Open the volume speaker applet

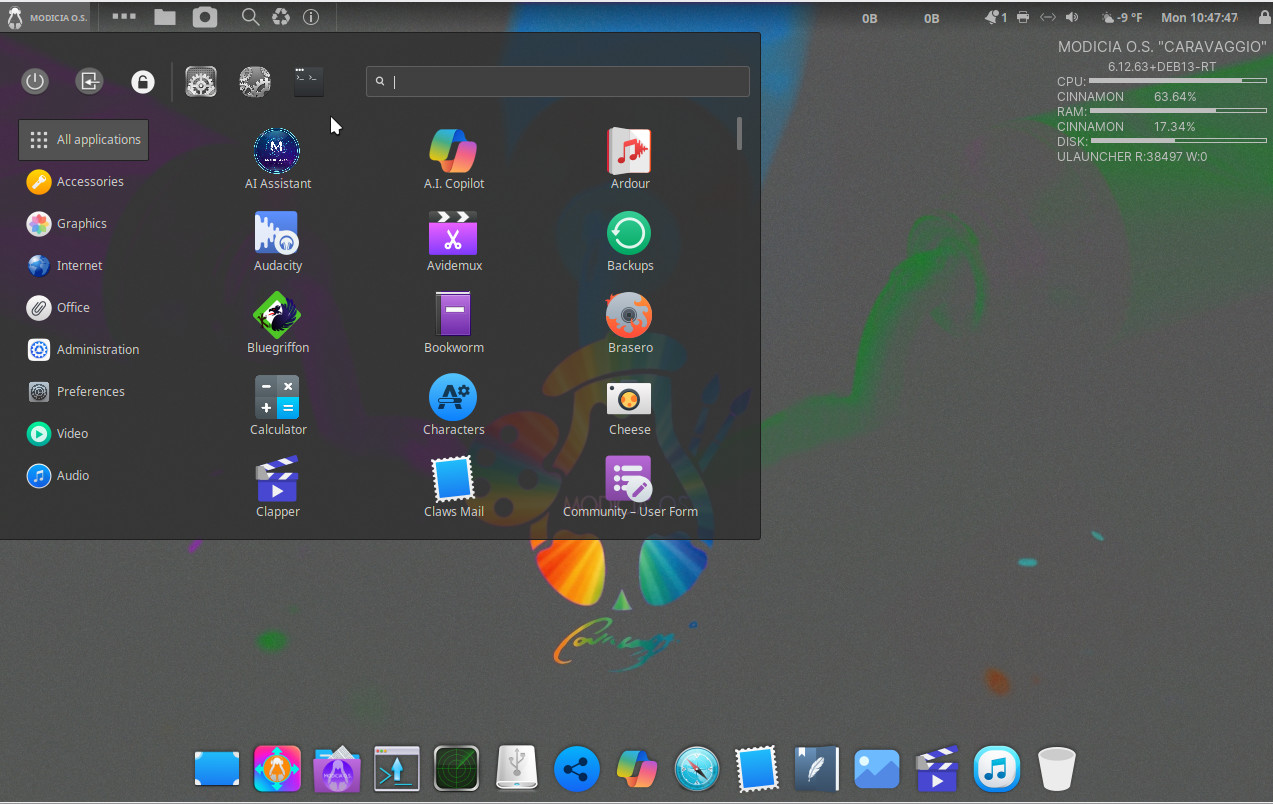point(1072,17)
